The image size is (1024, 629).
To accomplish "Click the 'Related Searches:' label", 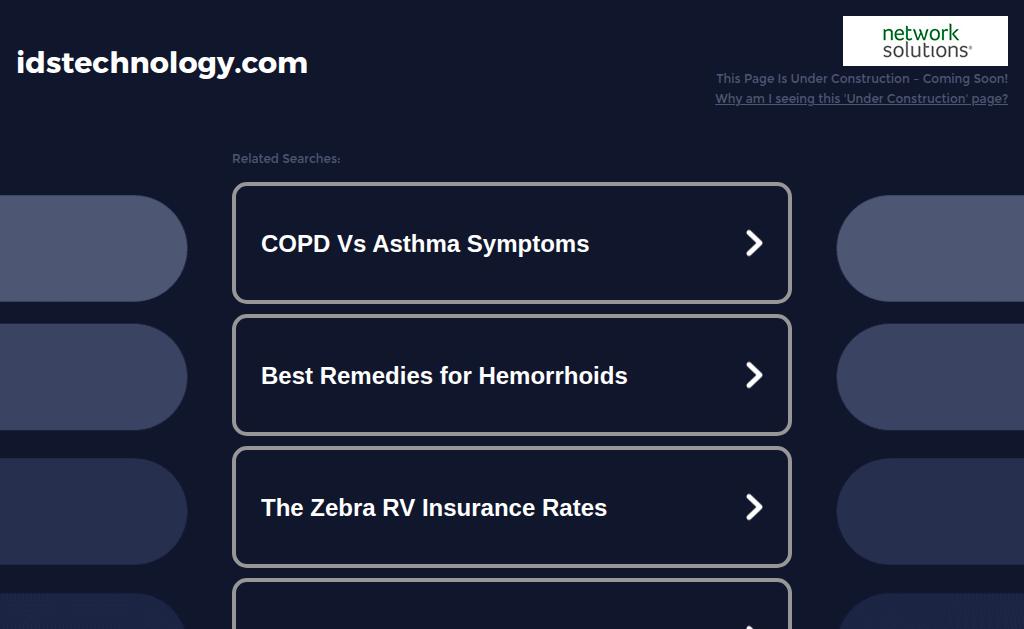I will 286,159.
